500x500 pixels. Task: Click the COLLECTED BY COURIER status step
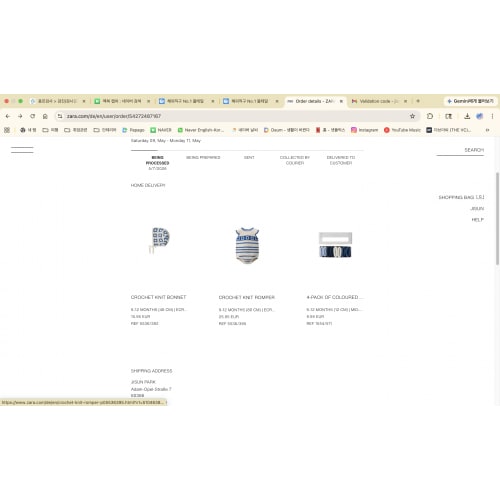[x=295, y=160]
